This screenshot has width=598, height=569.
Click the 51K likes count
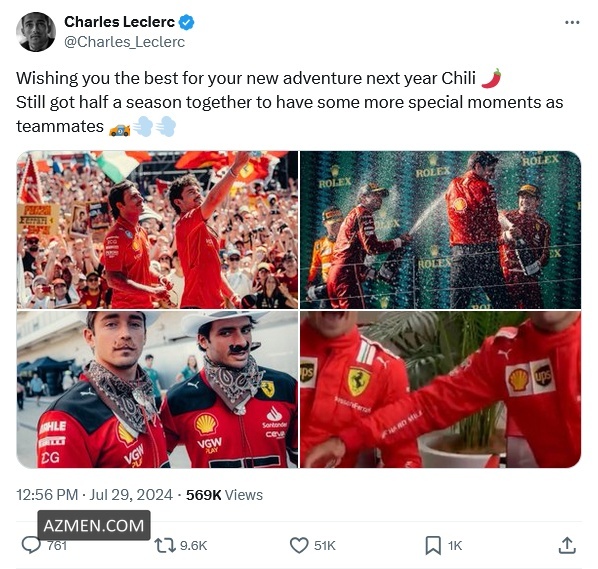coord(325,546)
